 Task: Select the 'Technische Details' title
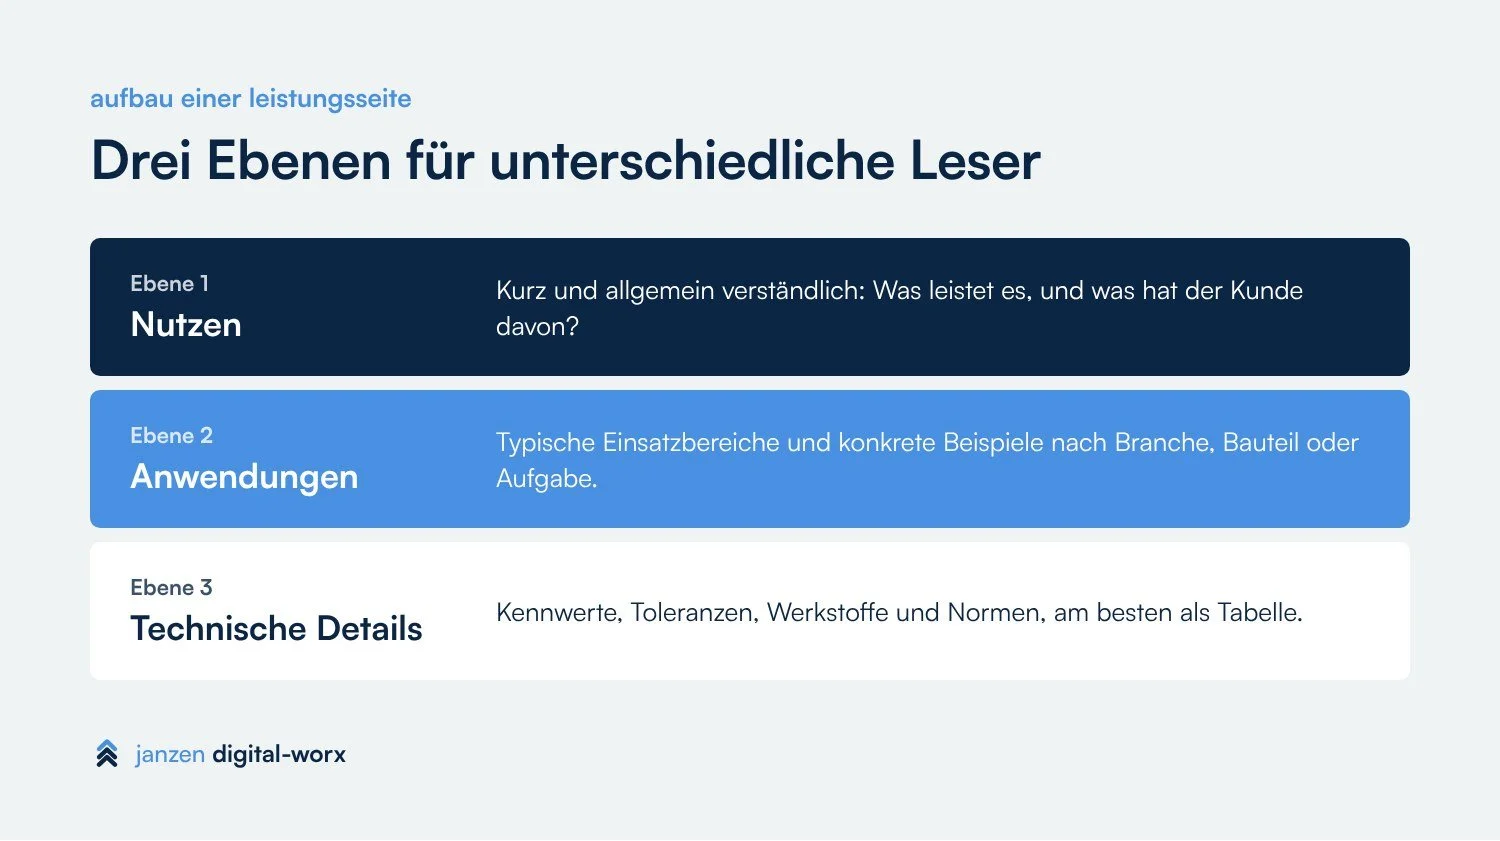pos(276,629)
